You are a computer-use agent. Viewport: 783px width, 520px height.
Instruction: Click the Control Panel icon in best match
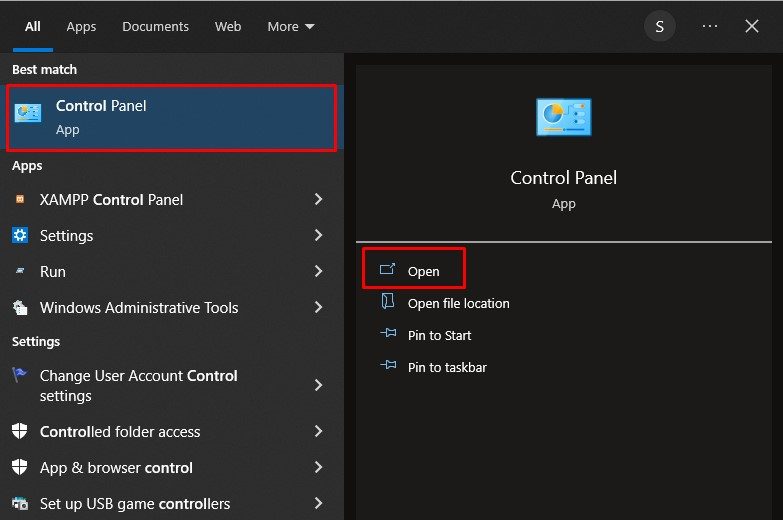(28, 113)
